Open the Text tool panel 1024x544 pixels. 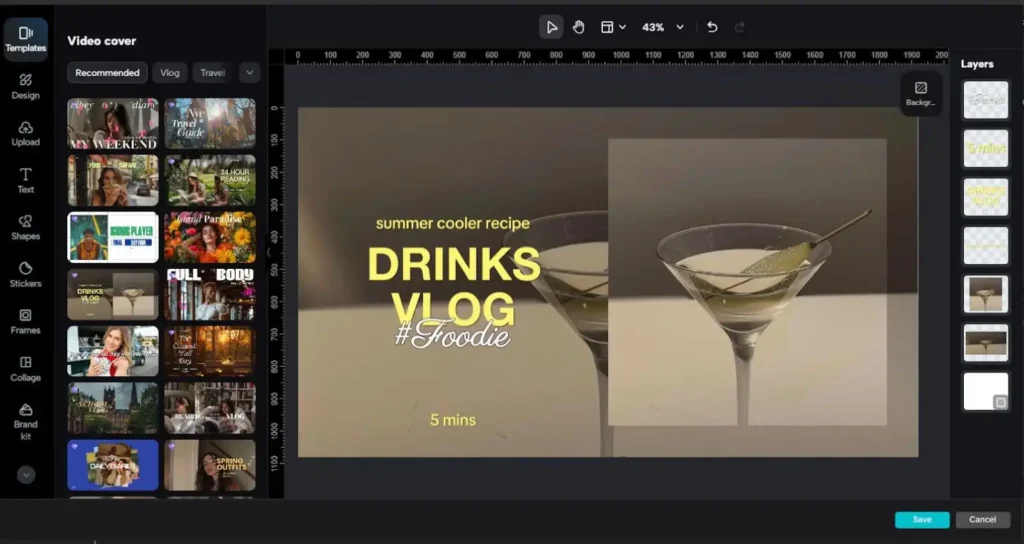(x=25, y=180)
